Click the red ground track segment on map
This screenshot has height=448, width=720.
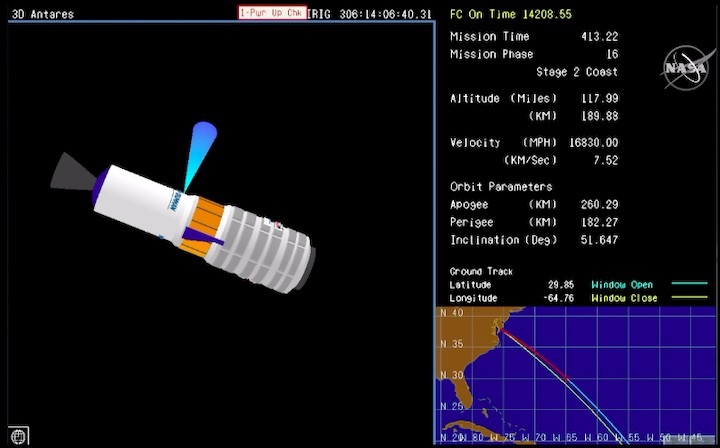coord(535,353)
